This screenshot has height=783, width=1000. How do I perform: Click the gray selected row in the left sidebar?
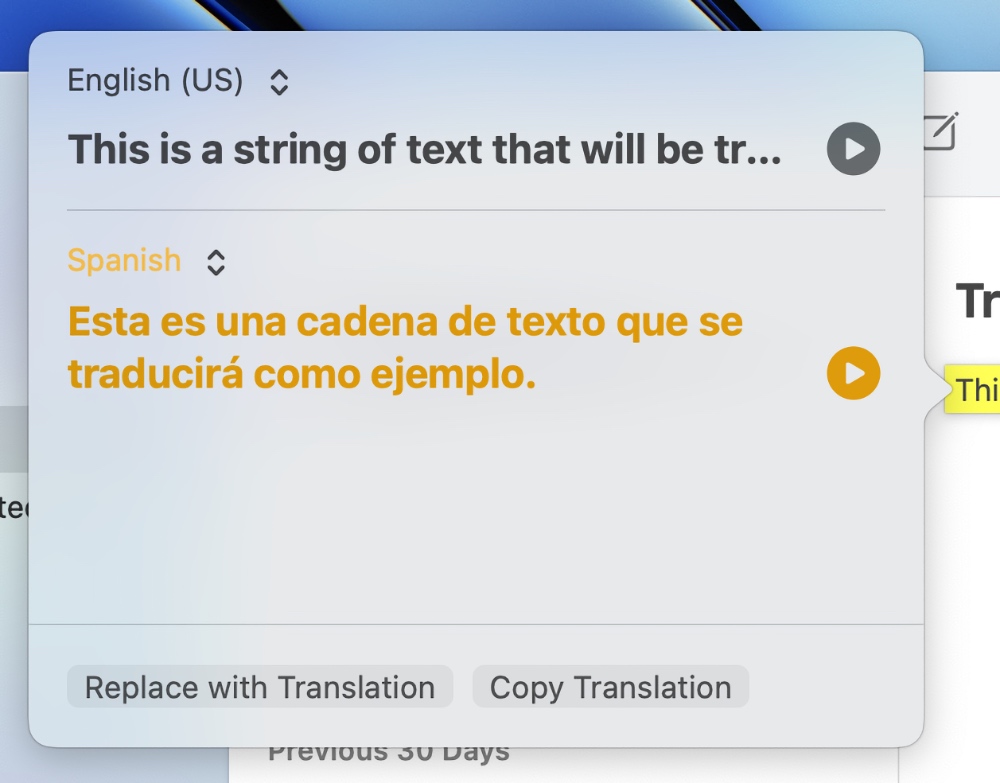point(14,440)
